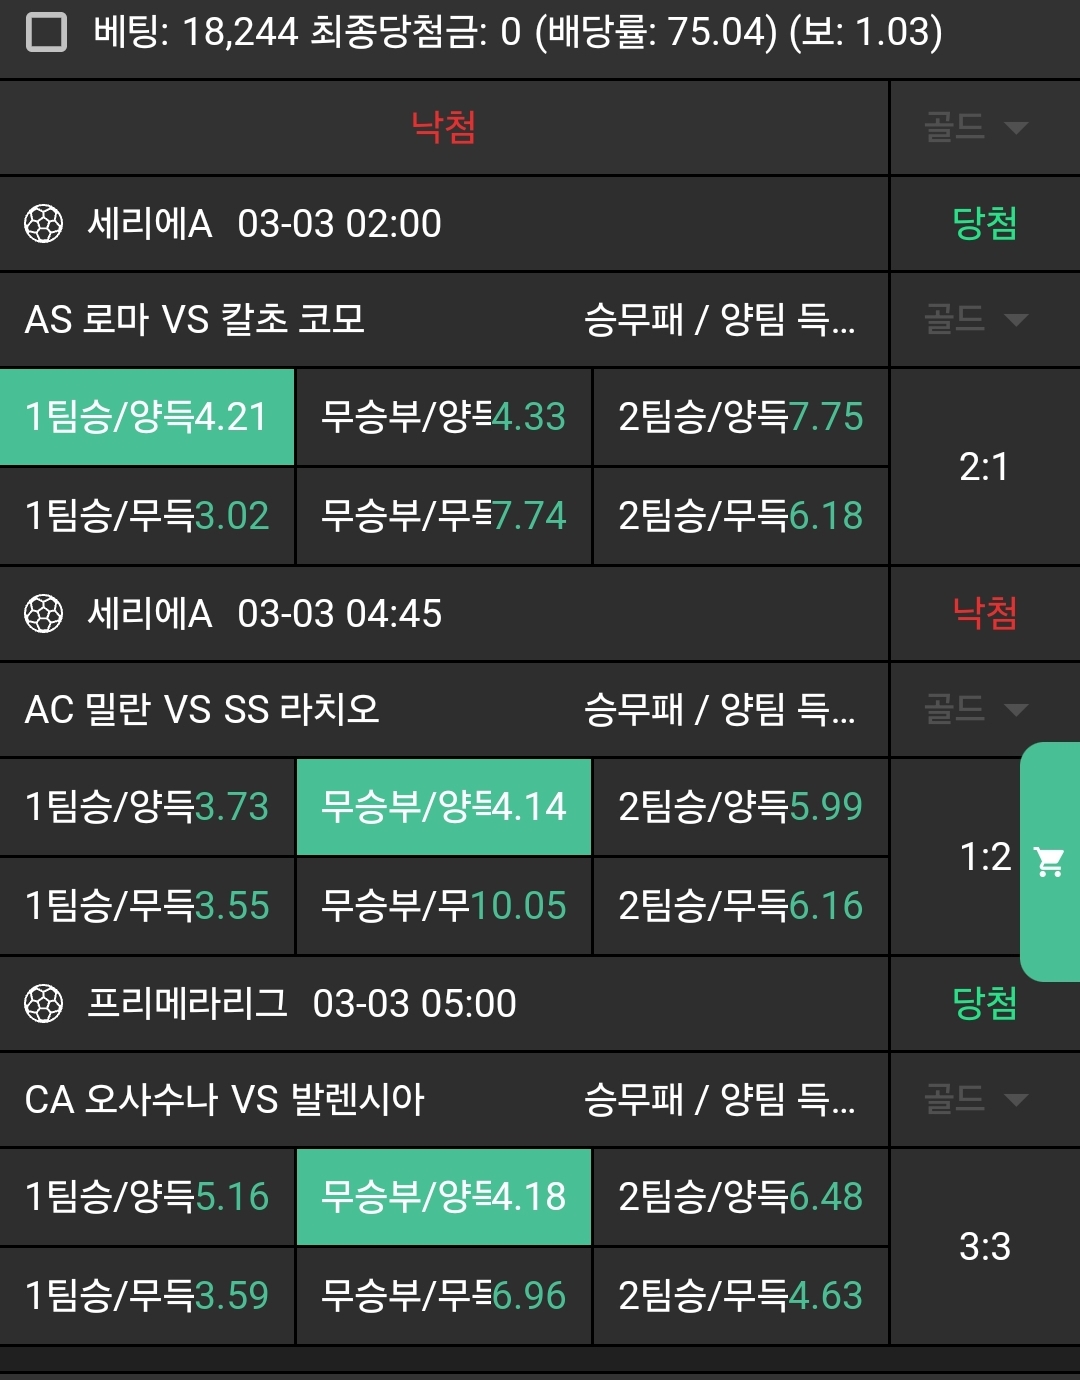Viewport: 1080px width, 1380px height.
Task: Pick the 2팀승/양득 7.75 odds
Action: 741,417
